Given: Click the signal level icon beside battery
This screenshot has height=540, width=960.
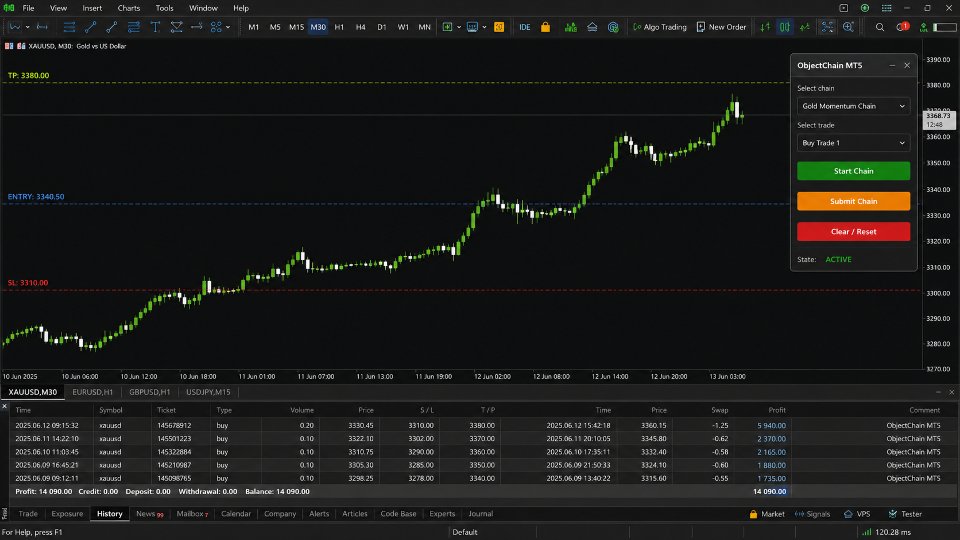Looking at the screenshot, I should pyautogui.click(x=923, y=27).
